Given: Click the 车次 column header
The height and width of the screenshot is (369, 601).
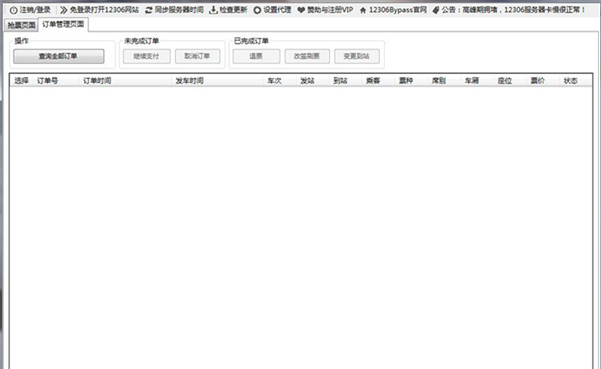Looking at the screenshot, I should point(280,81).
